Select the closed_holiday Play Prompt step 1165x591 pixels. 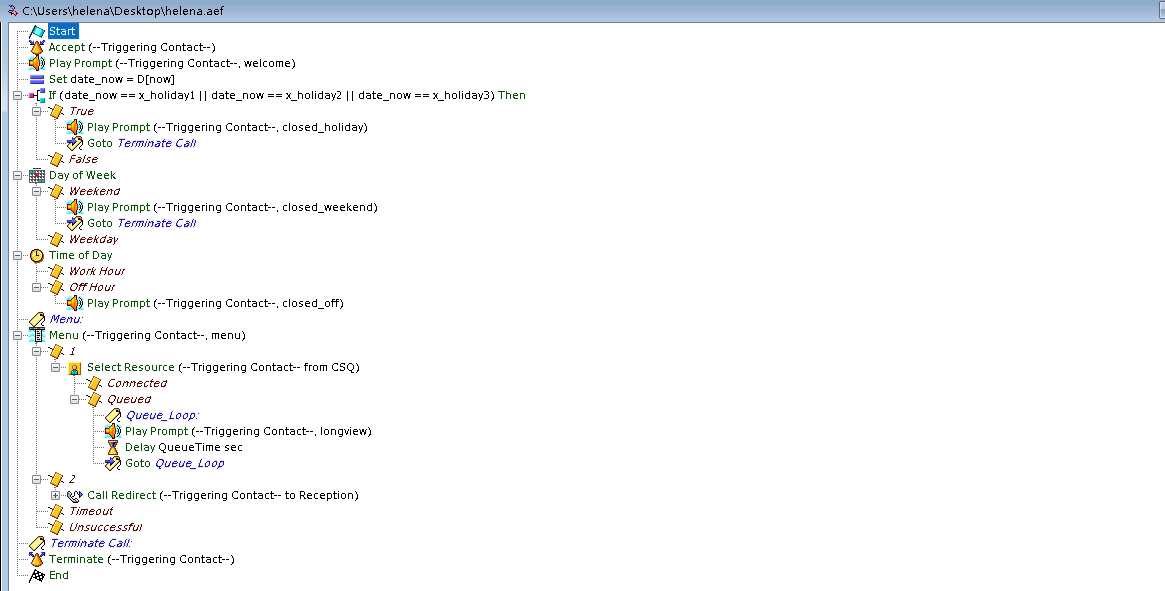227,127
